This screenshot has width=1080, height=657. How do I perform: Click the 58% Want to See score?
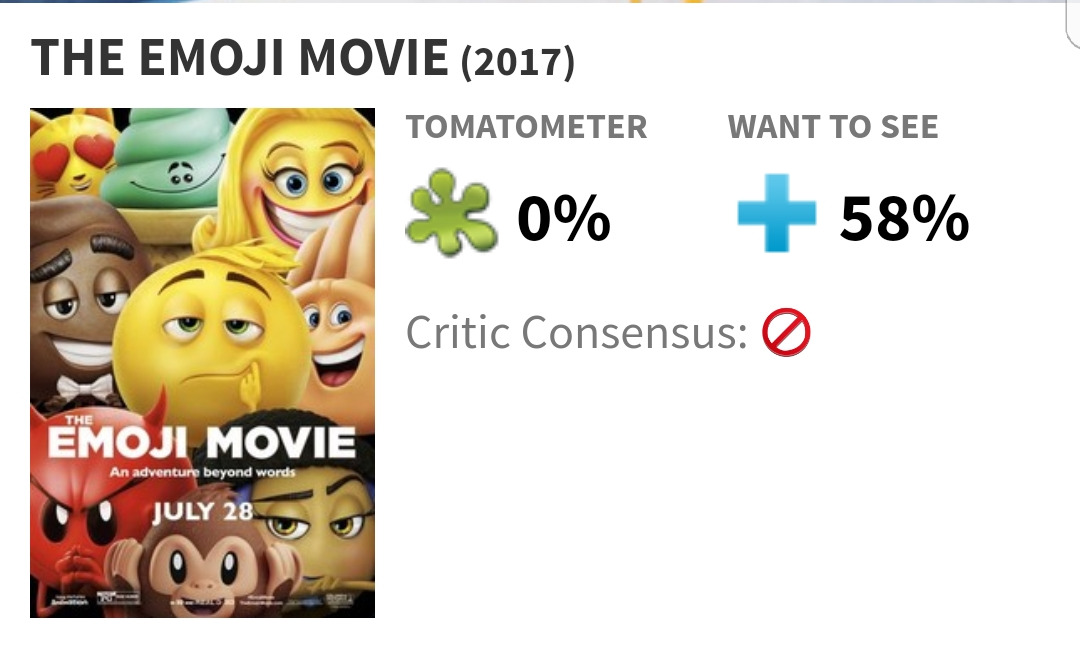904,217
